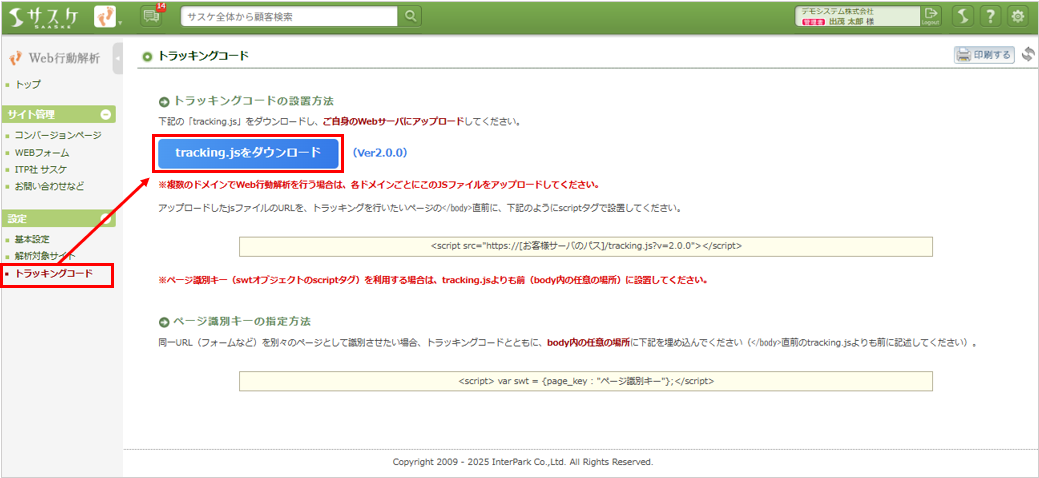Open the Saaske S icon in header

pyautogui.click(x=963, y=17)
